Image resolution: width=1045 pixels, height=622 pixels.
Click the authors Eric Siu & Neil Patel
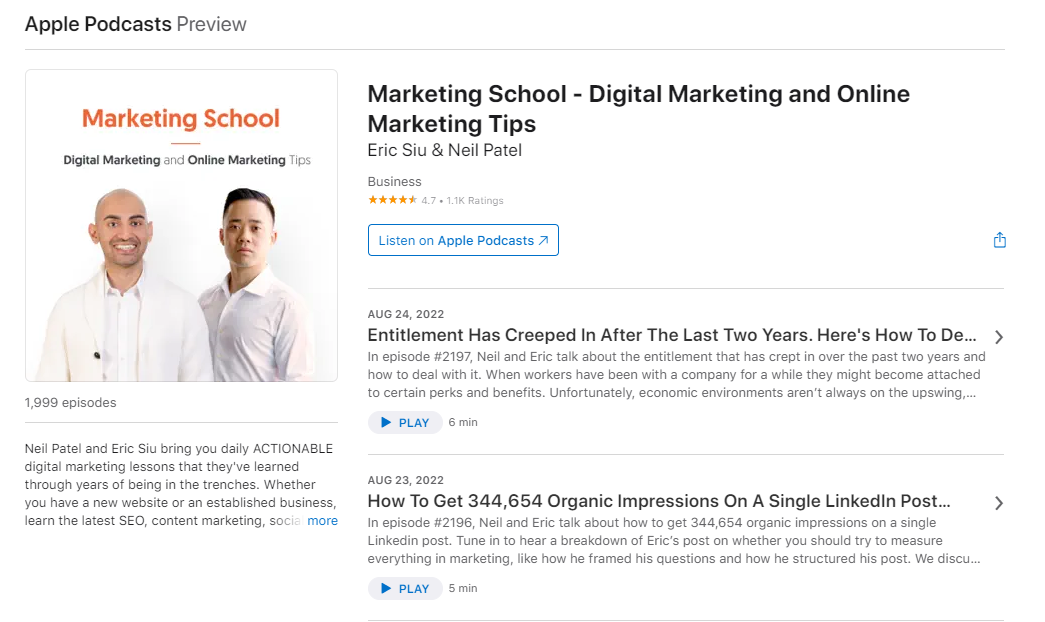[x=445, y=150]
